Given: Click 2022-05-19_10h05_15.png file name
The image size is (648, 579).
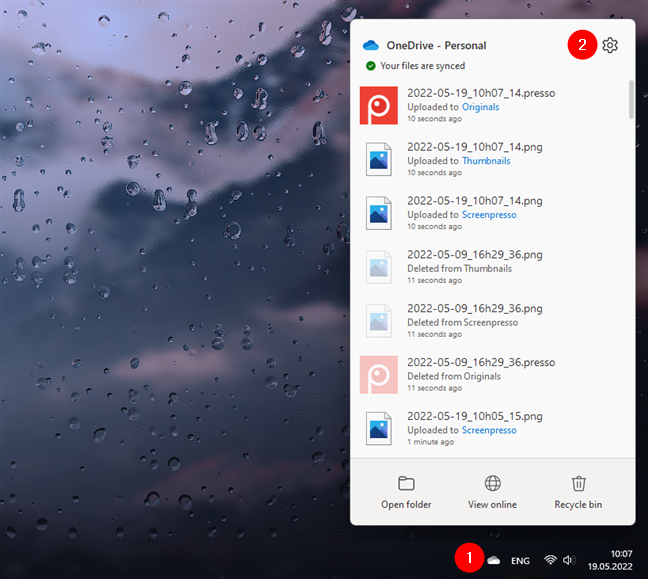Looking at the screenshot, I should pyautogui.click(x=475, y=416).
